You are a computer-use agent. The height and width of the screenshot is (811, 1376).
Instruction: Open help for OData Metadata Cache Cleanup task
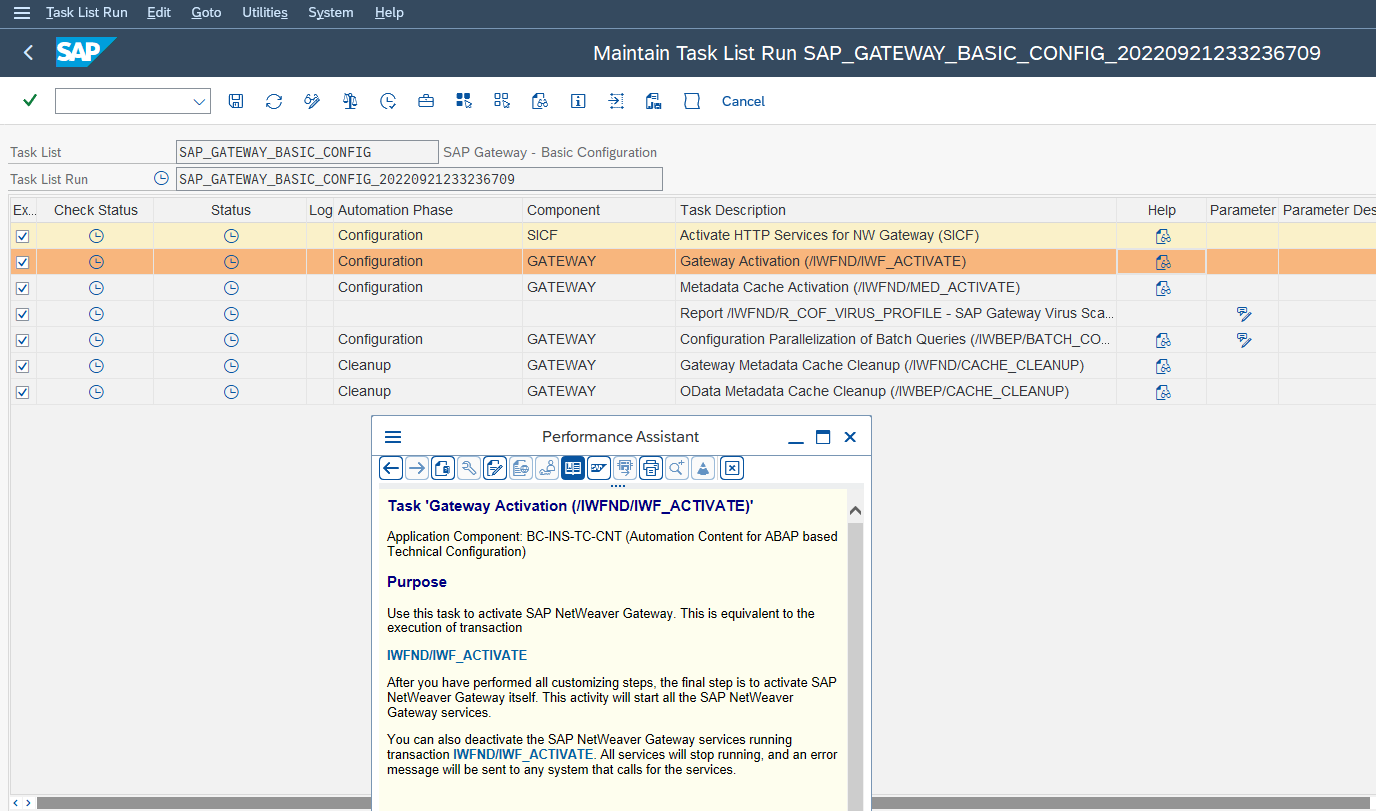pos(1163,392)
